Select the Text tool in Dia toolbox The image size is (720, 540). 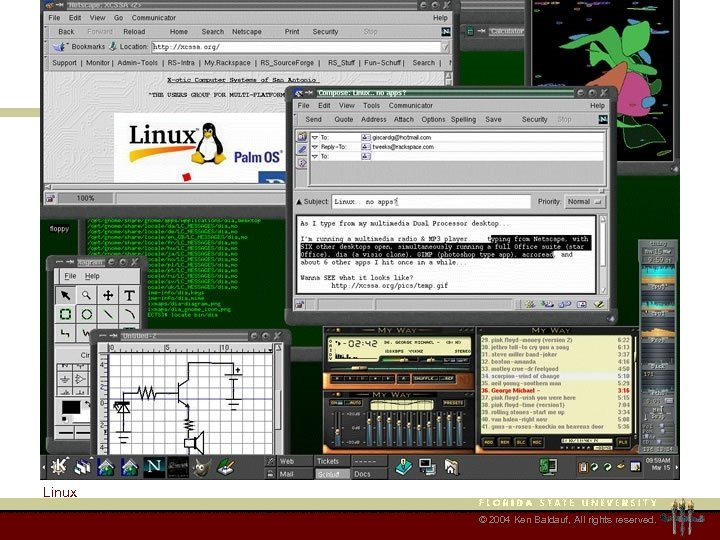129,295
